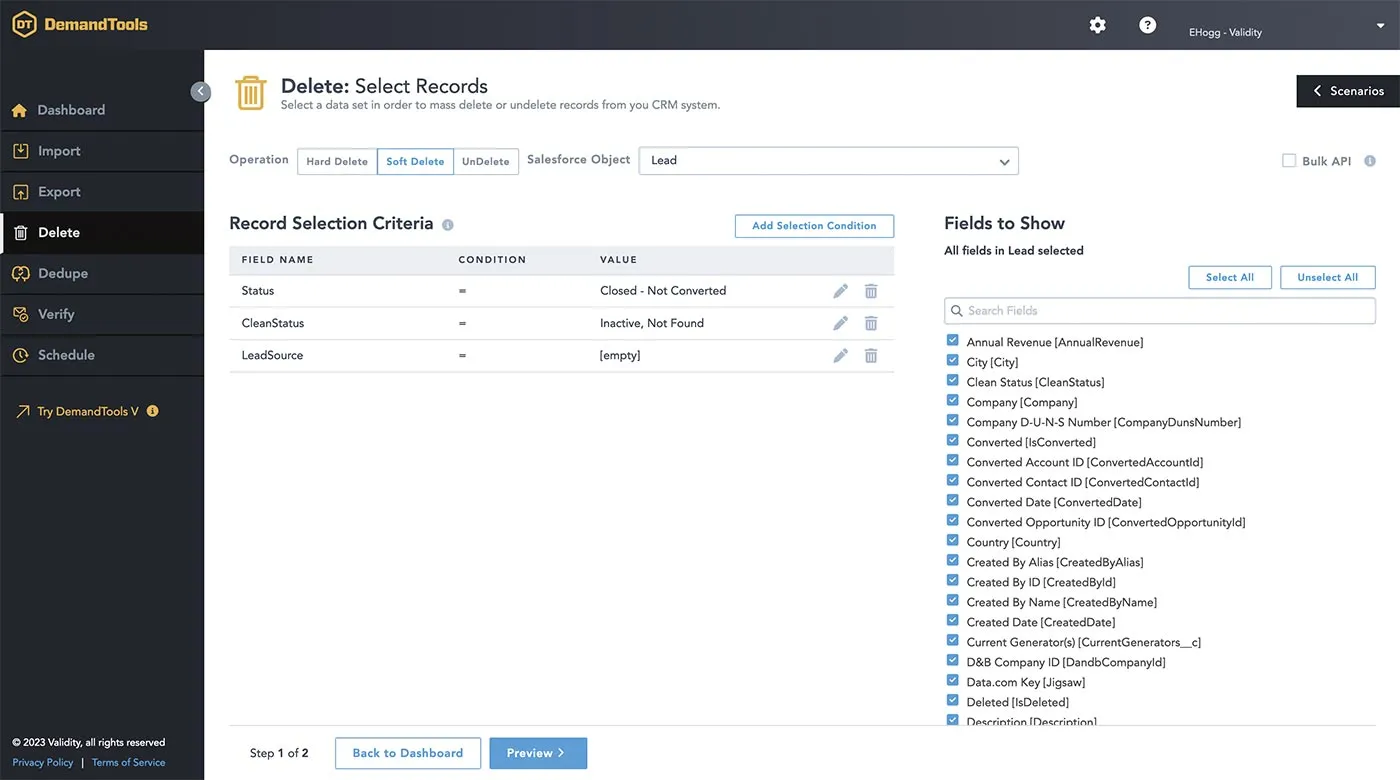Click the Verify sidebar icon
Viewport: 1400px width, 780px height.
point(19,314)
